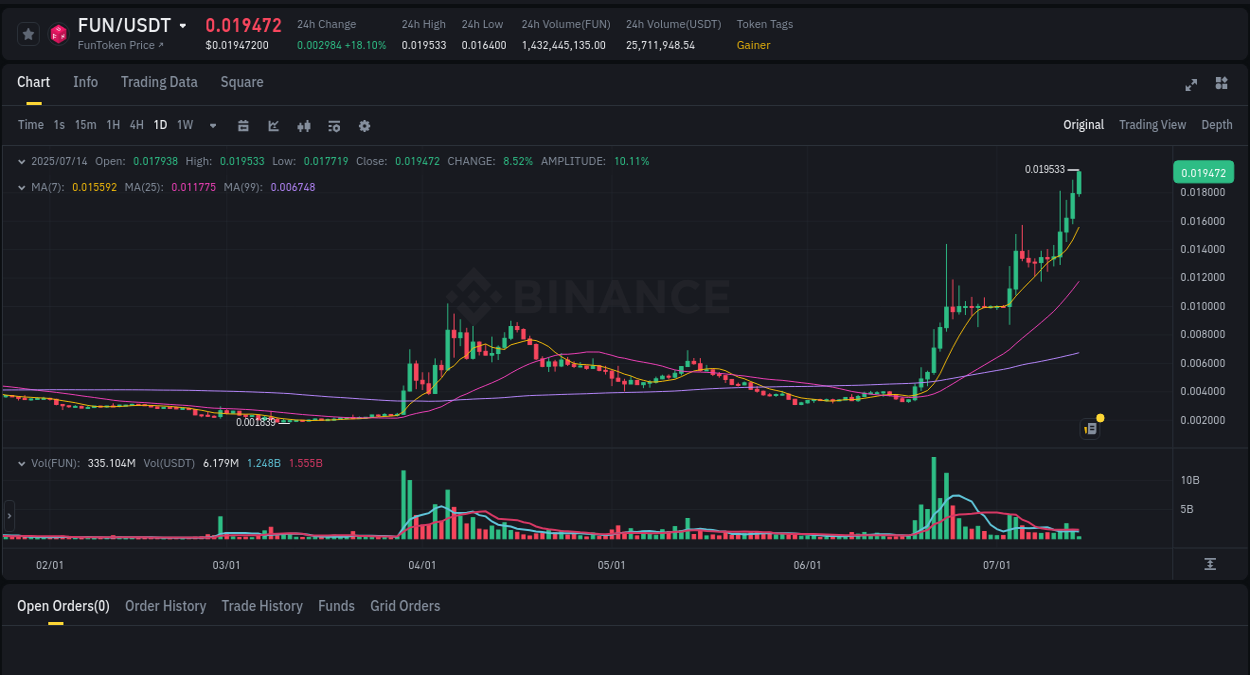Open the chart style line icon
Image resolution: width=1250 pixels, height=675 pixels.
273,125
